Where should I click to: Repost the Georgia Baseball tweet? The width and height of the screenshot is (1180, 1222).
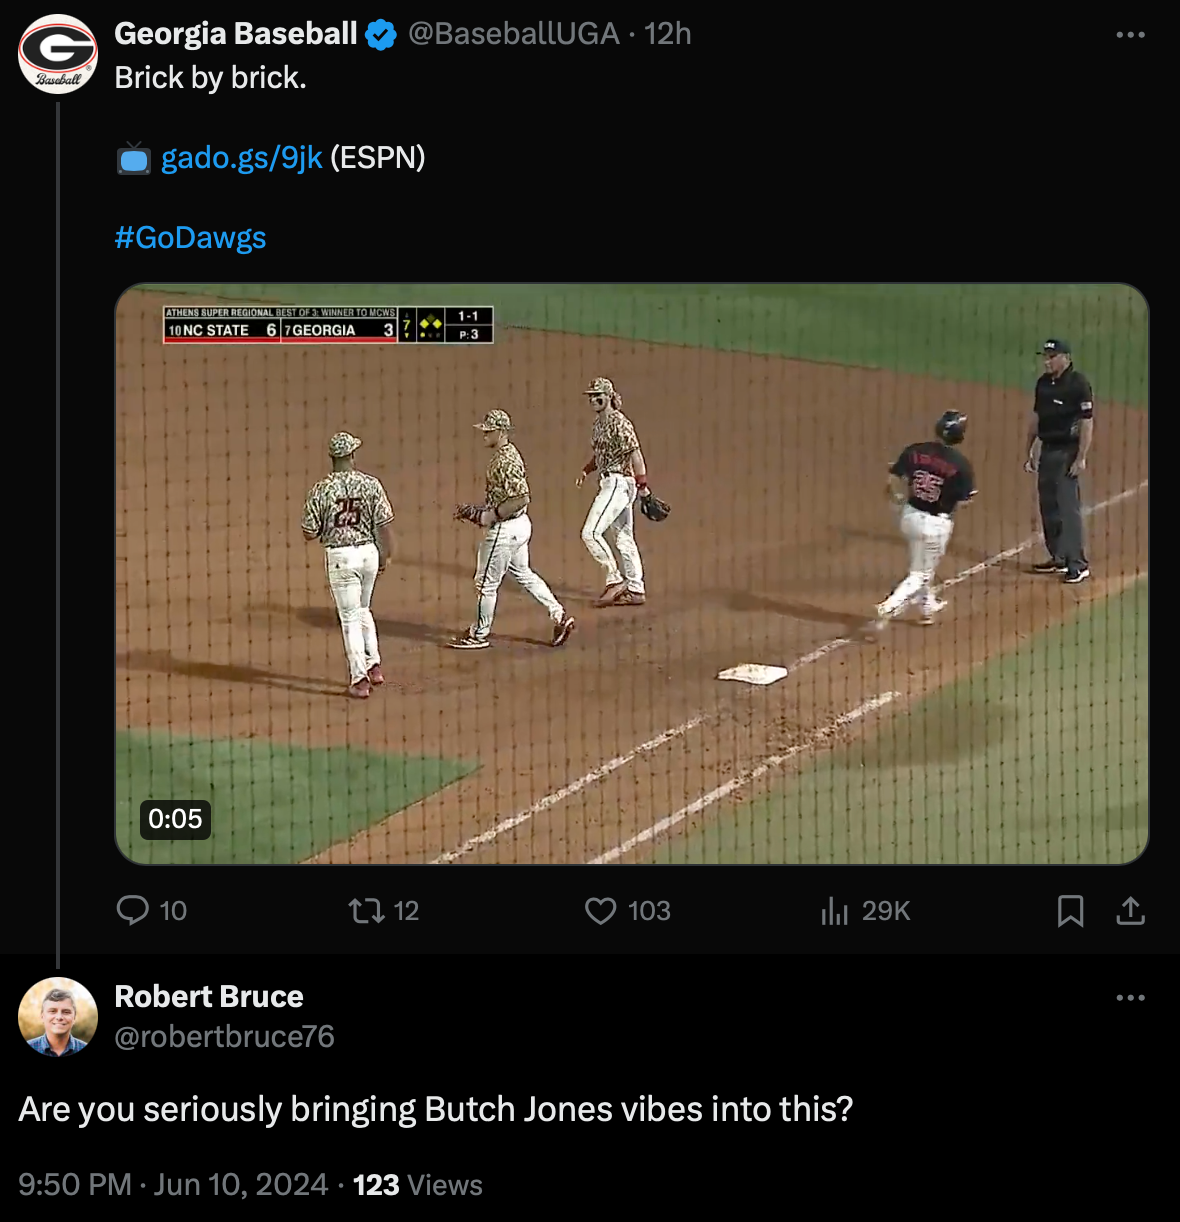pos(365,910)
